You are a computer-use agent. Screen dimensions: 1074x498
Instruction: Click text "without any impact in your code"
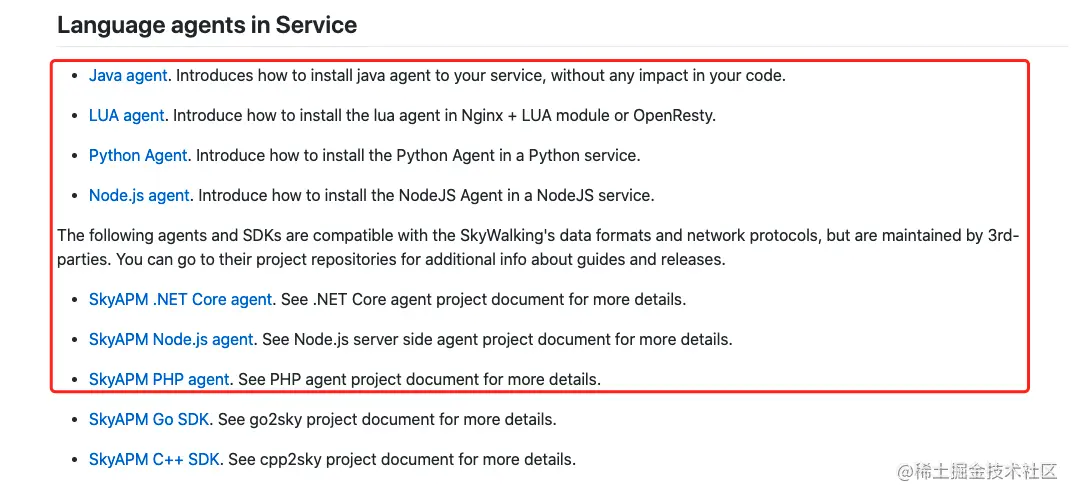(x=667, y=76)
